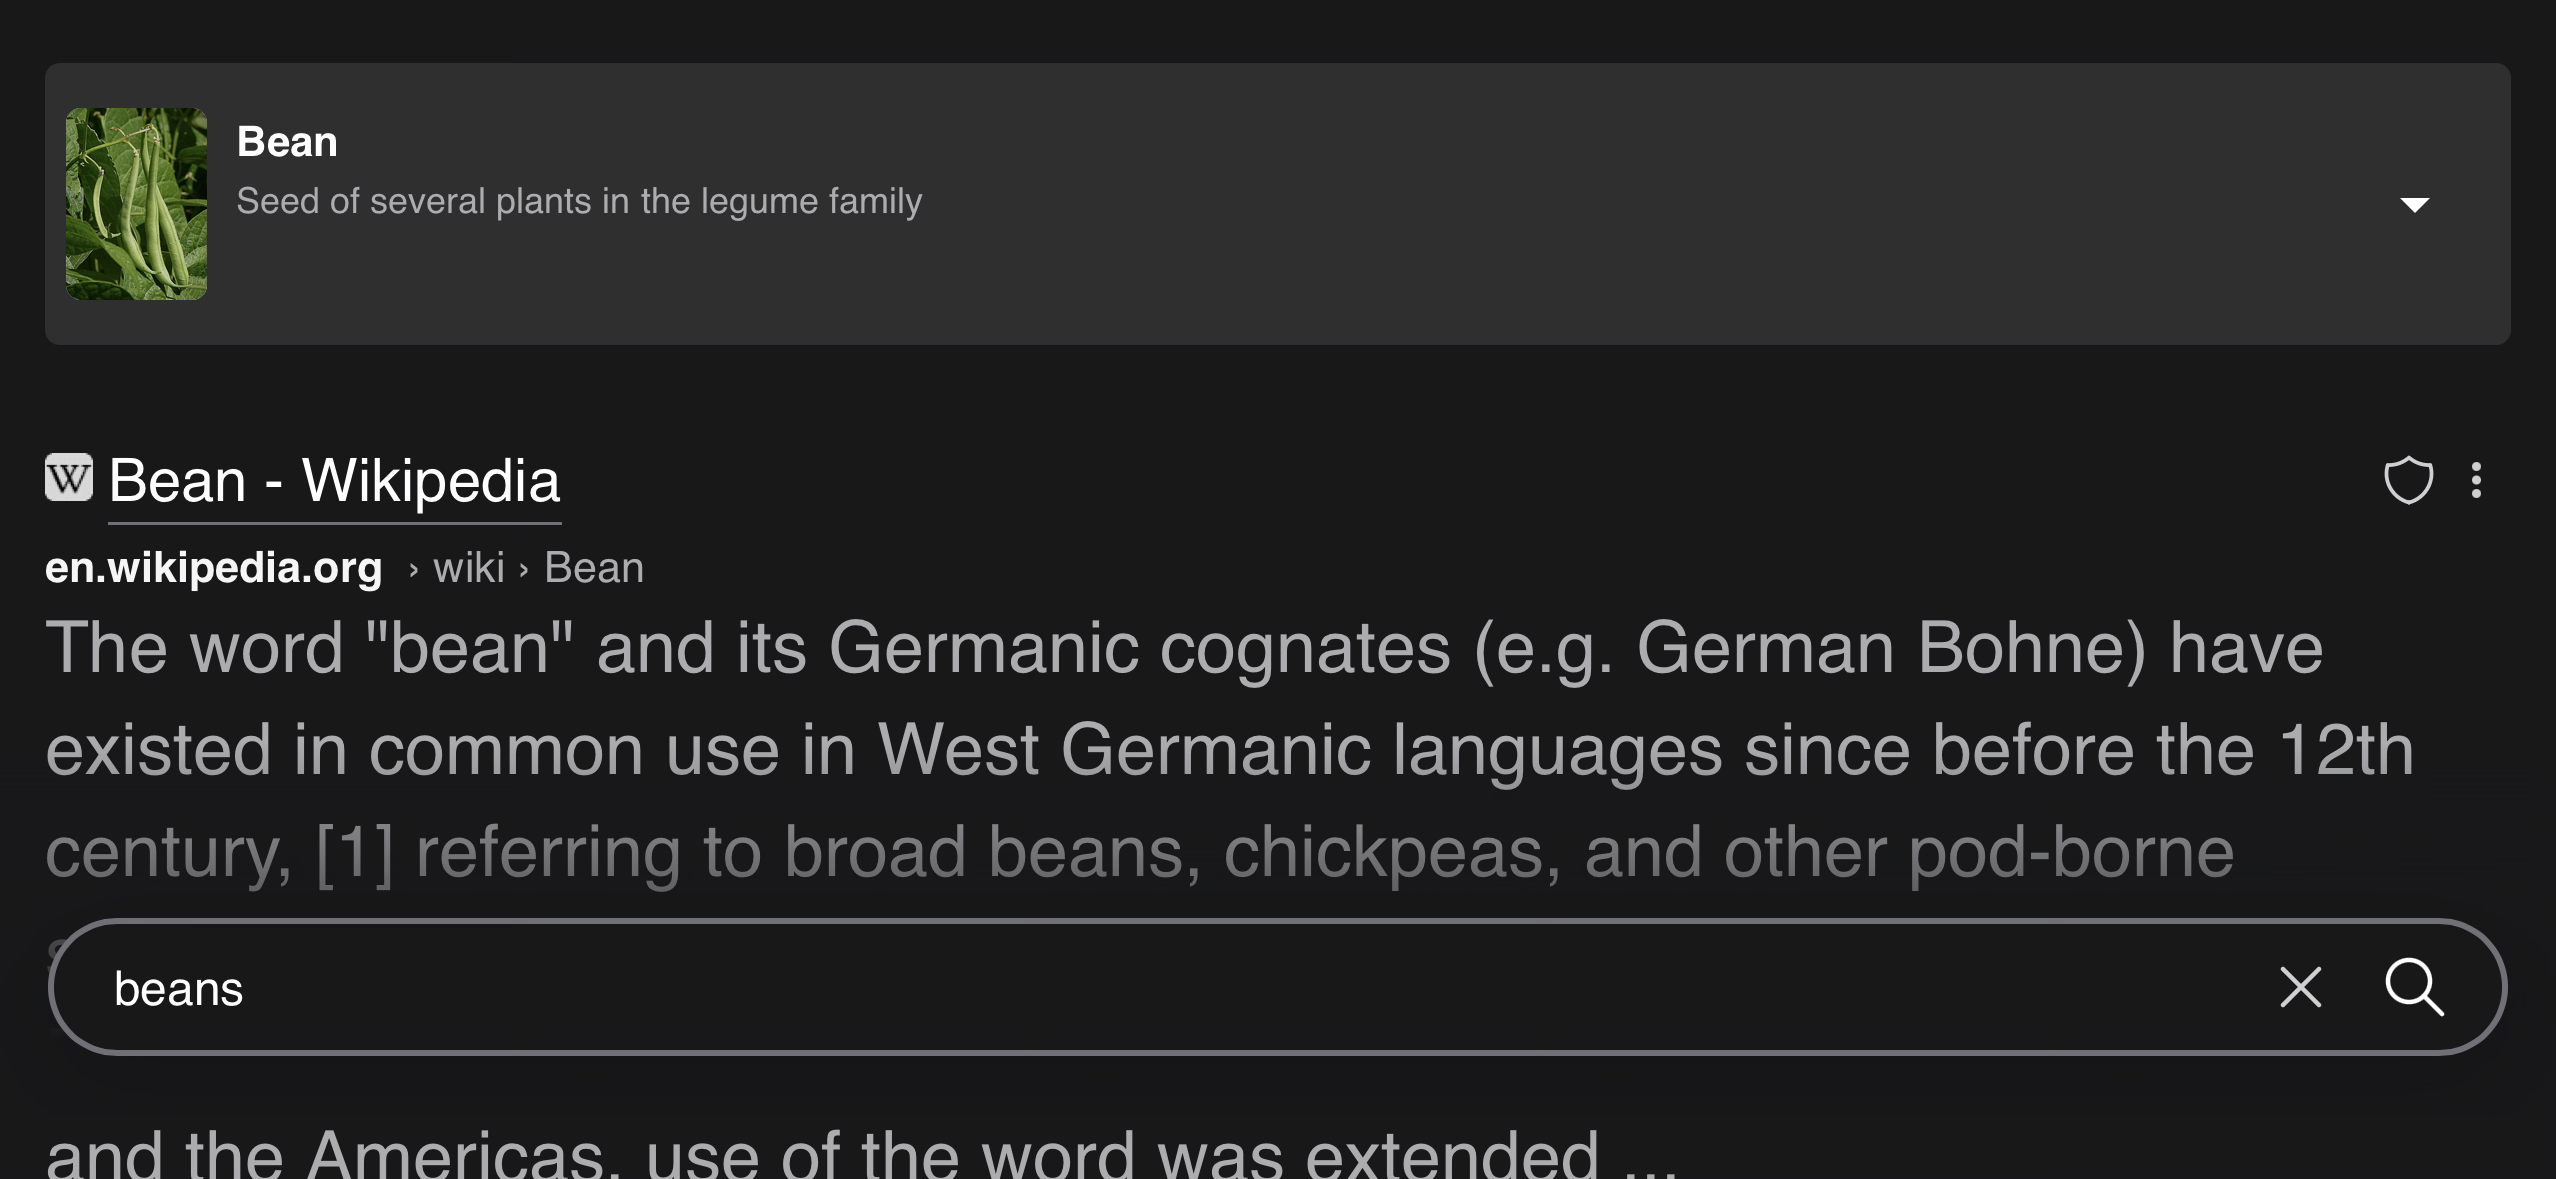Click the bold "Bean" card heading
The image size is (2556, 1179).
tap(287, 142)
